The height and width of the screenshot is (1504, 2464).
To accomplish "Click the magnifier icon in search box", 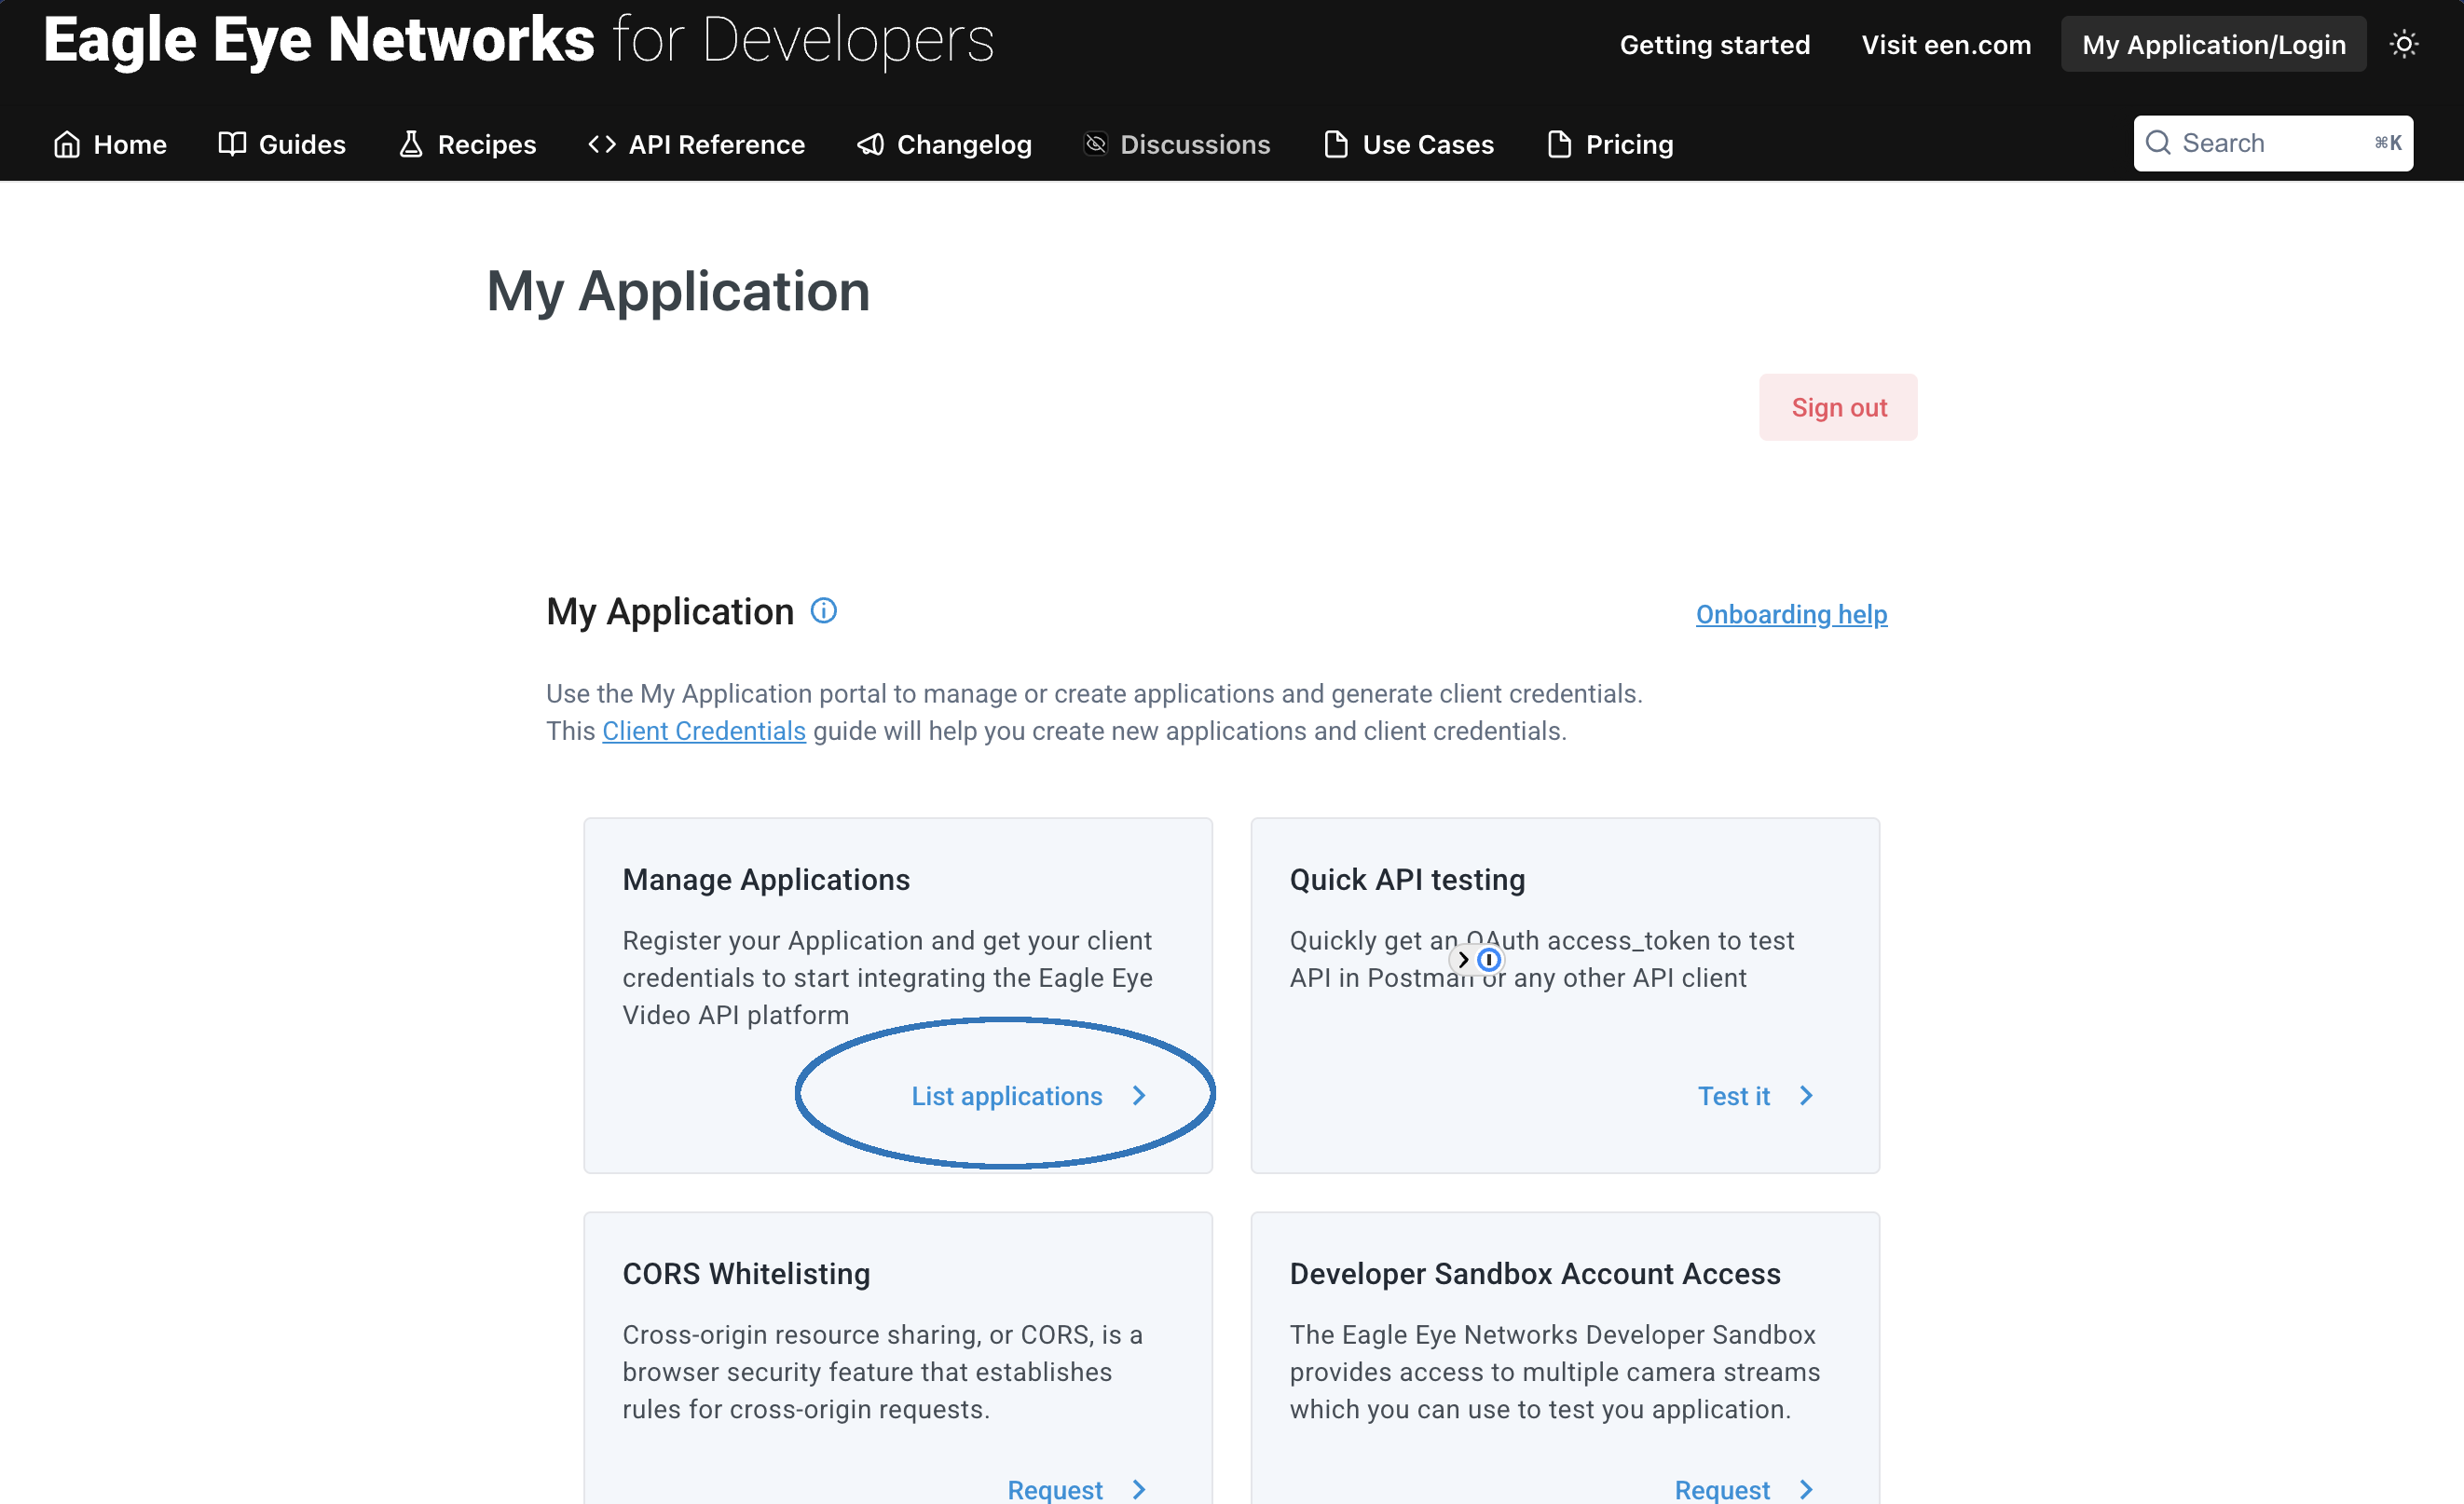I will tap(2158, 143).
